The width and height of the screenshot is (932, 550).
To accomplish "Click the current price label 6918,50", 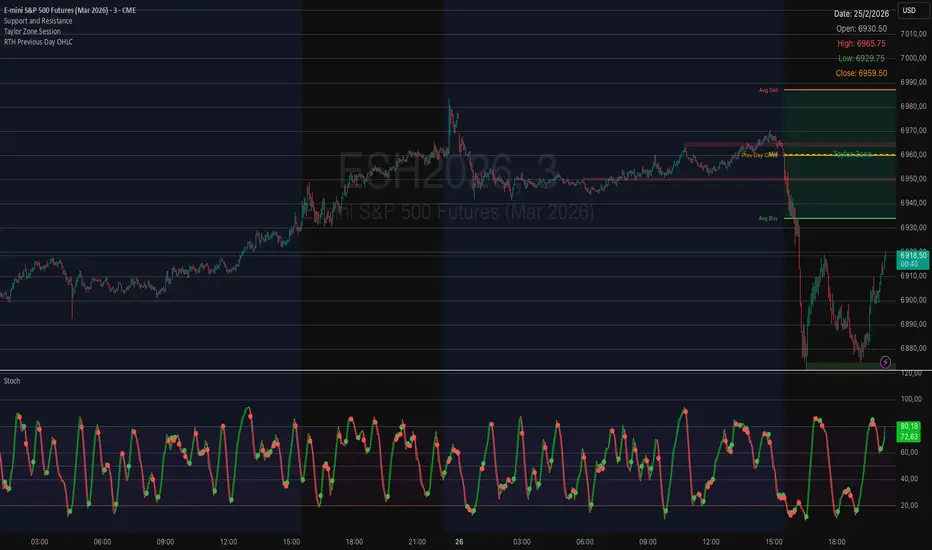I will click(913, 255).
